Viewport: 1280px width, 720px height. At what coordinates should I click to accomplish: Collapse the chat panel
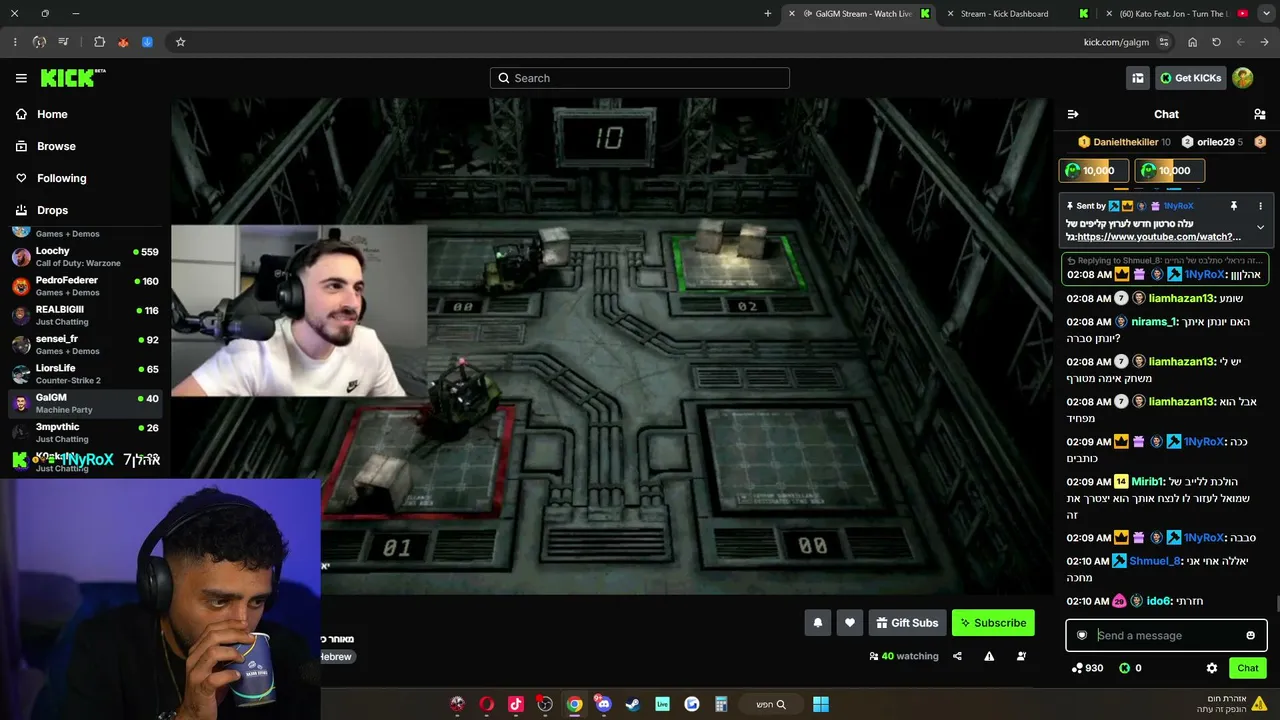click(x=1073, y=114)
